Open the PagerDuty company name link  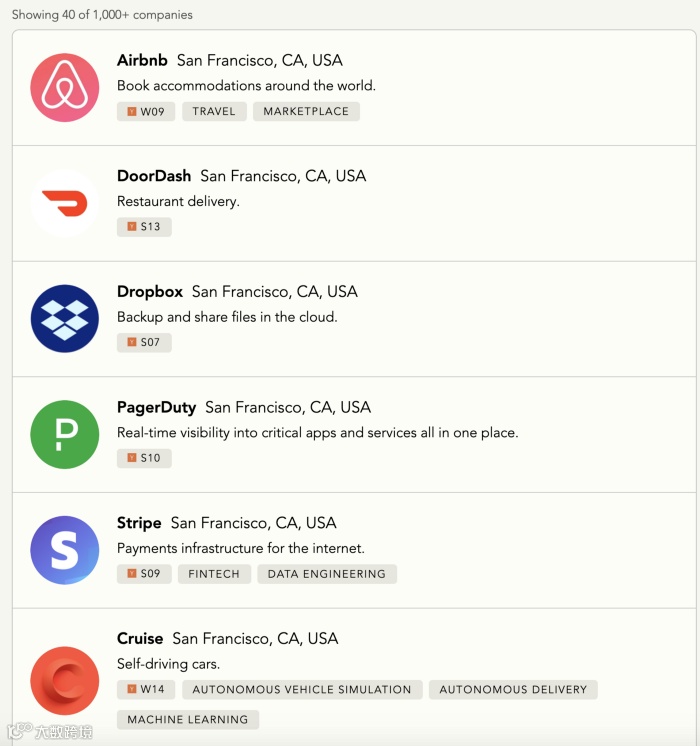click(x=156, y=407)
